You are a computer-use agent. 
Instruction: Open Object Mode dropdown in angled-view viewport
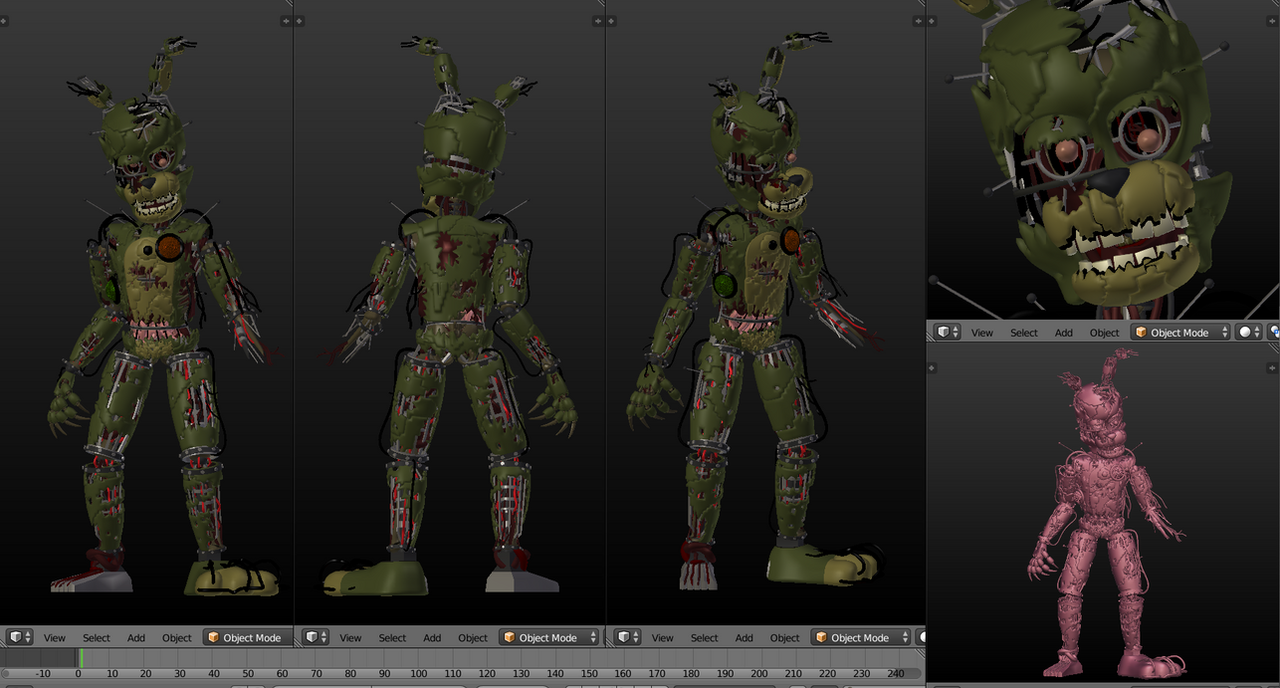861,637
